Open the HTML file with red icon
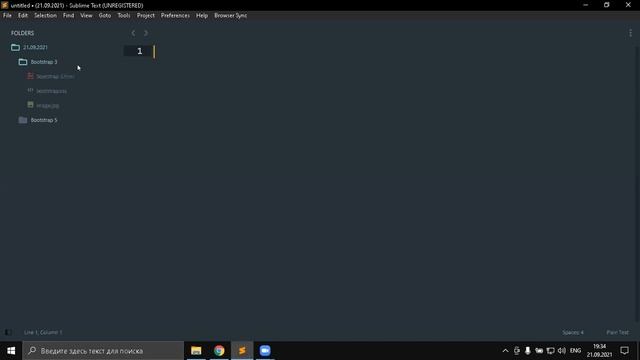This screenshot has width=640, height=360. [x=55, y=76]
